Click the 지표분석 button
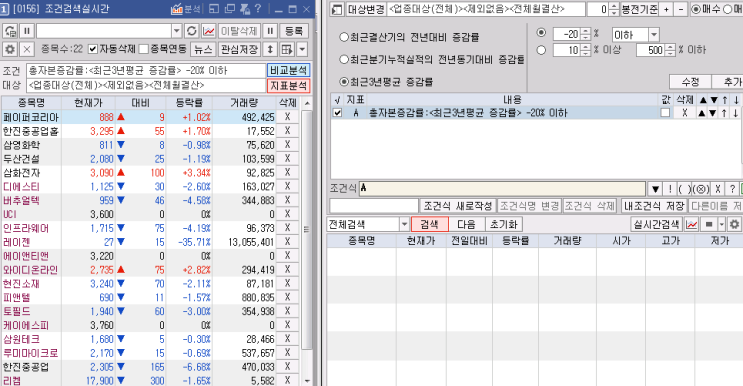Screen dimensions: 743x386 coord(288,86)
